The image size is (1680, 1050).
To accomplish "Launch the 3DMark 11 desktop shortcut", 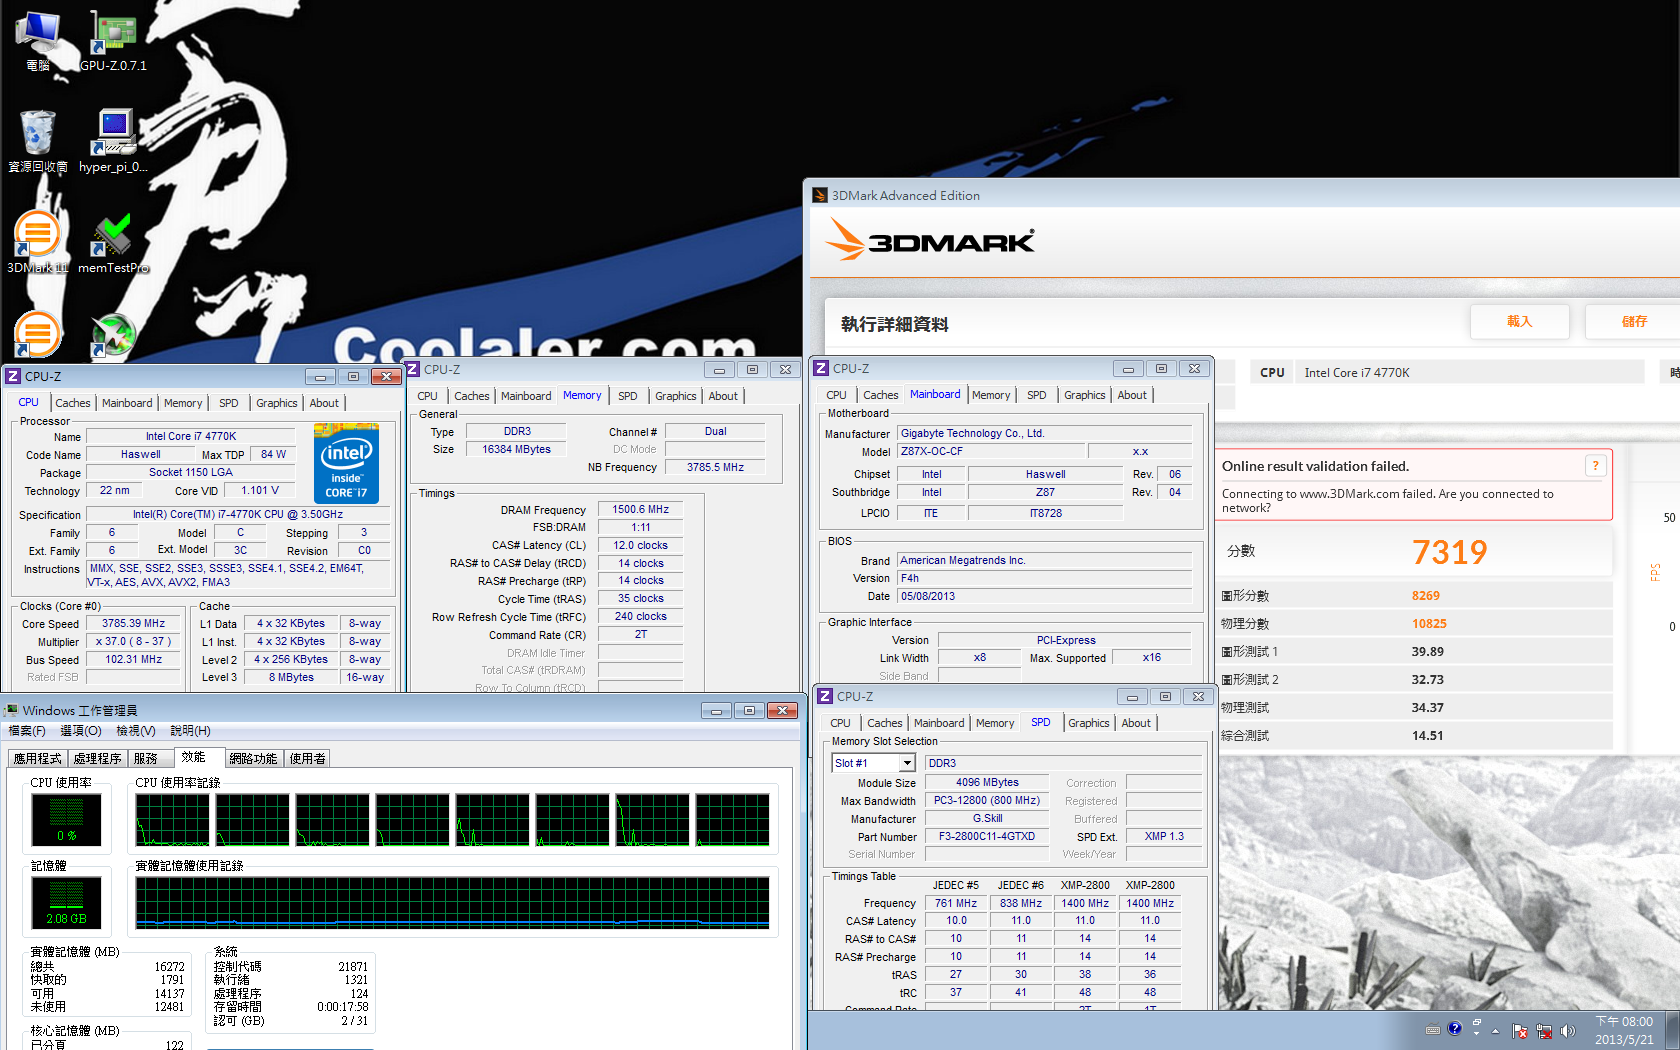I will (x=38, y=242).
